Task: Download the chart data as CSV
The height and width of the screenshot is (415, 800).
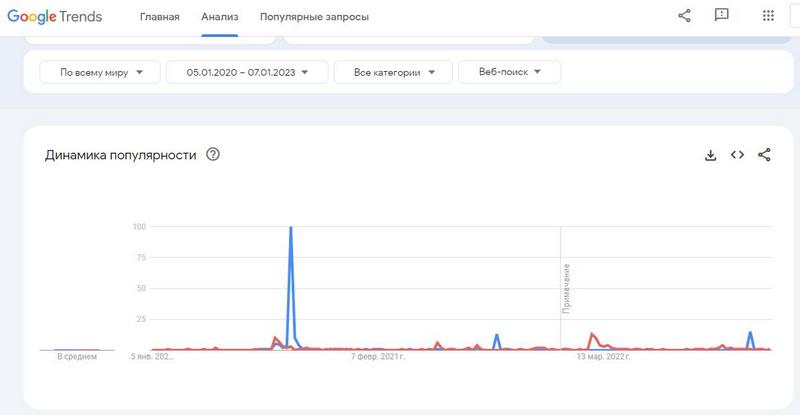Action: pyautogui.click(x=711, y=155)
